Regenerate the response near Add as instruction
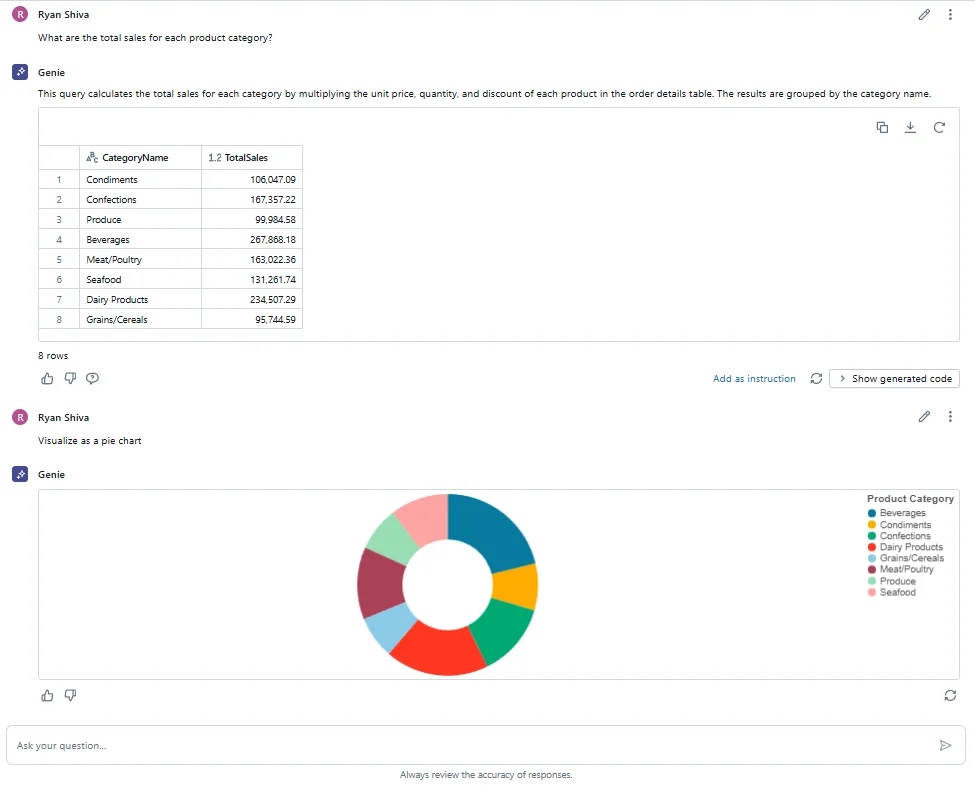Viewport: 975px width, 791px height. tap(816, 378)
